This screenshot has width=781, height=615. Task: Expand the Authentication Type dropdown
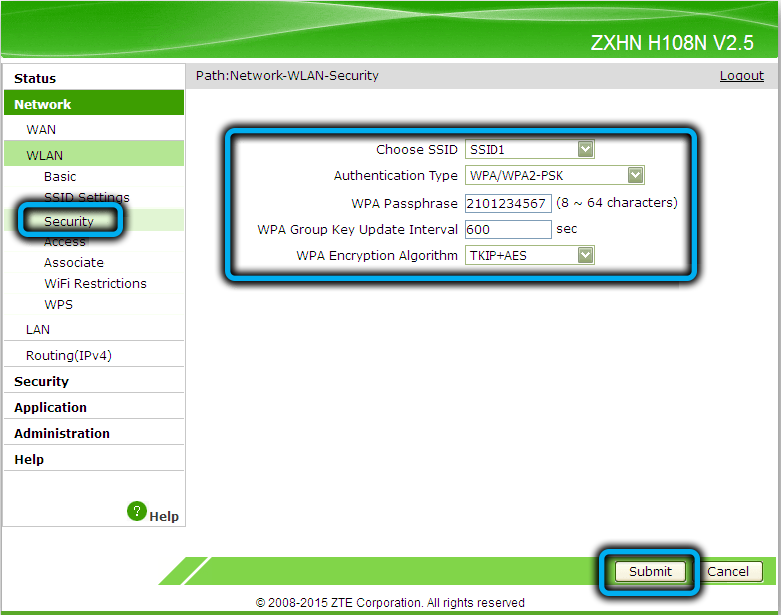click(555, 176)
